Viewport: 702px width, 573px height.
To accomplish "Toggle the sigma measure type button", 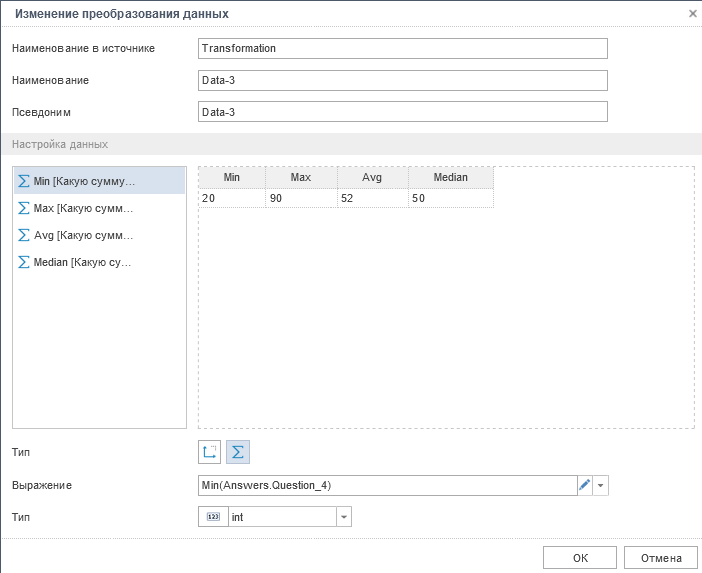I will [x=238, y=452].
